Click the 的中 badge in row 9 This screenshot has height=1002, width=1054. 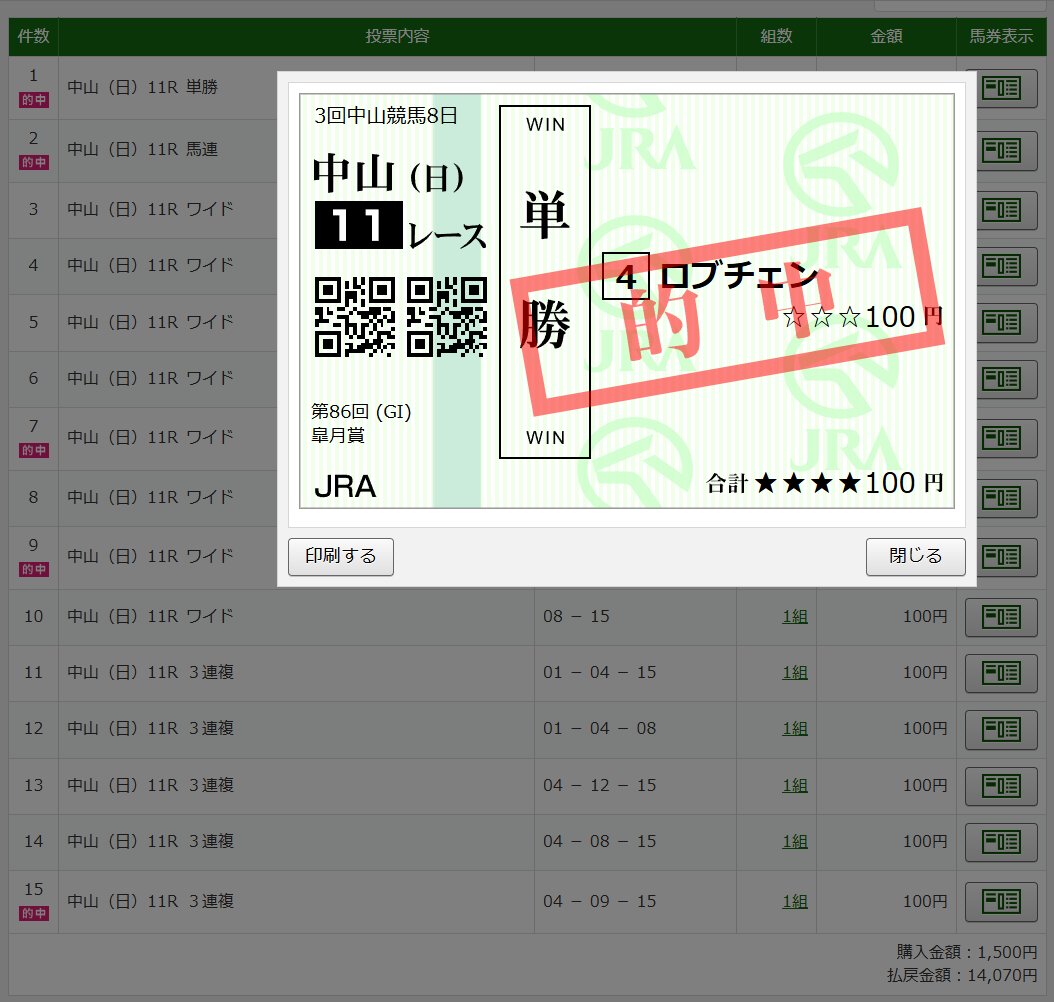[x=34, y=569]
